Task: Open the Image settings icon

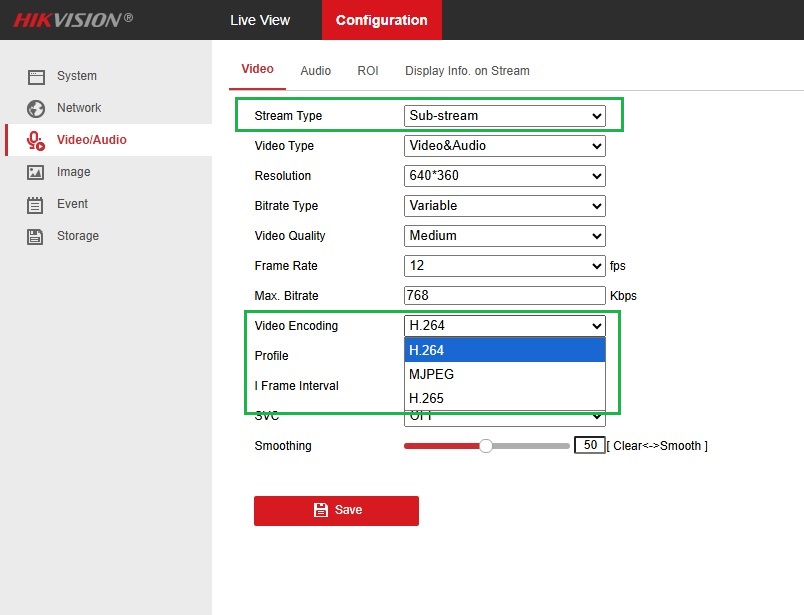Action: pyautogui.click(x=36, y=171)
